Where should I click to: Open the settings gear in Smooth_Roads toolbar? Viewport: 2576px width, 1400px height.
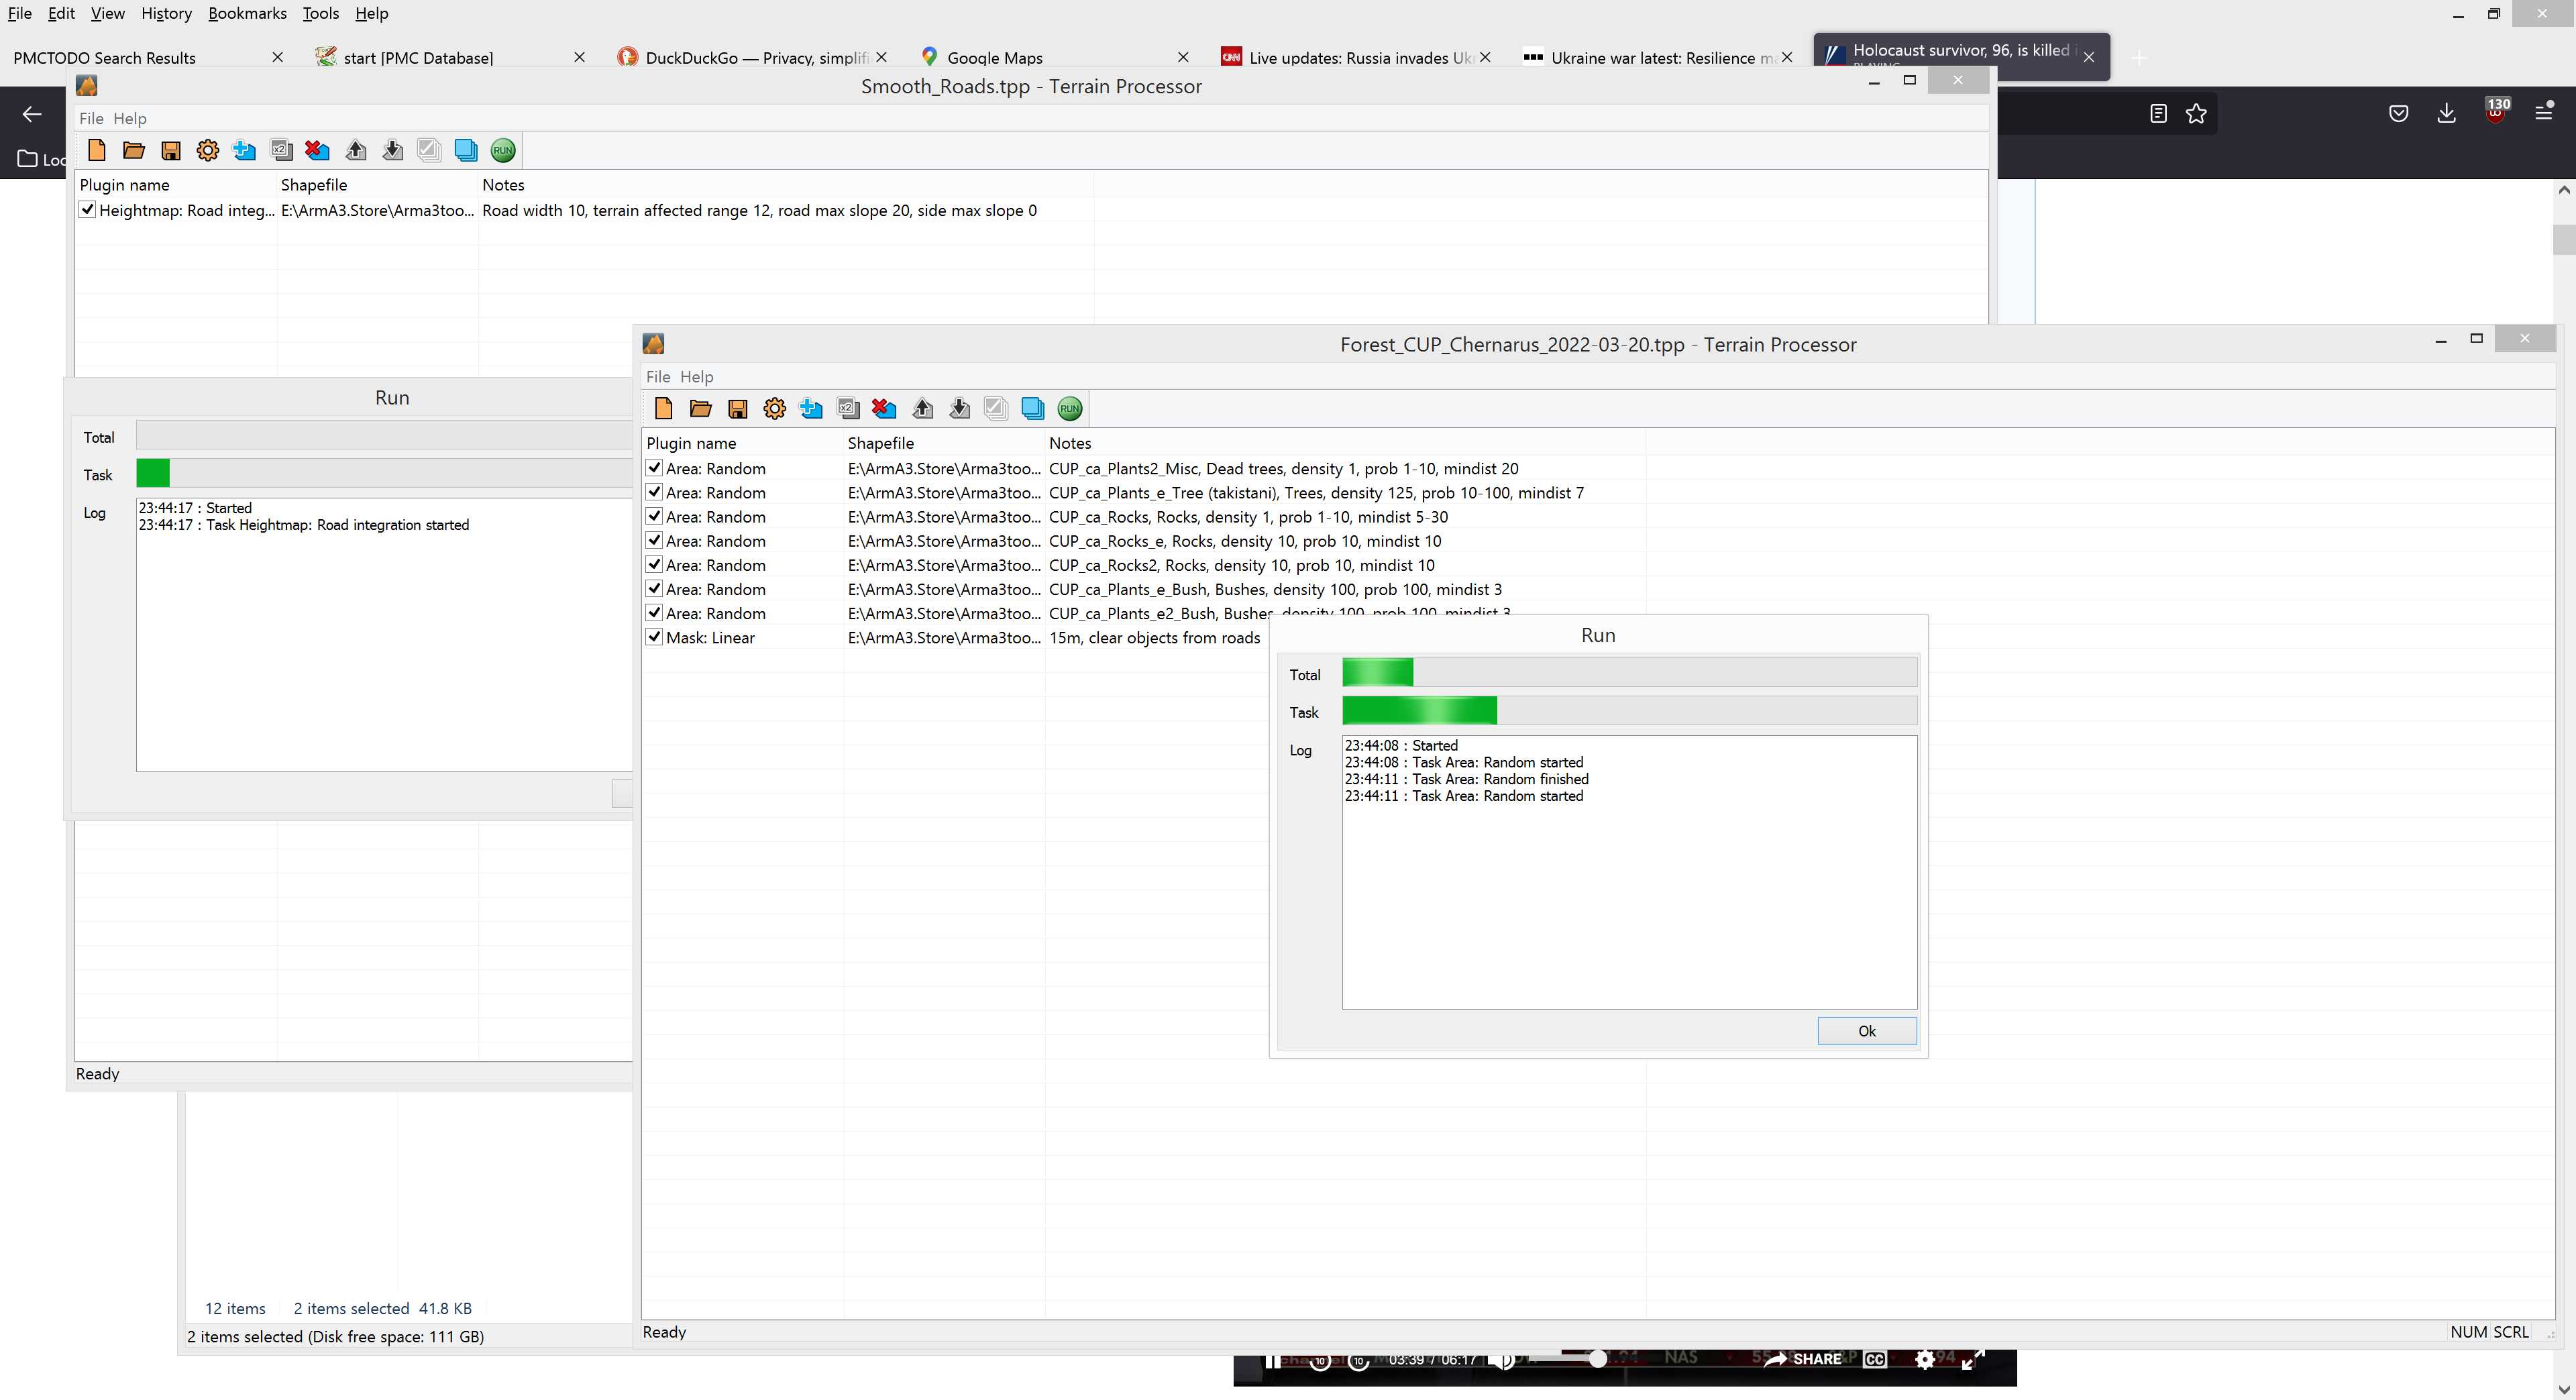point(207,150)
